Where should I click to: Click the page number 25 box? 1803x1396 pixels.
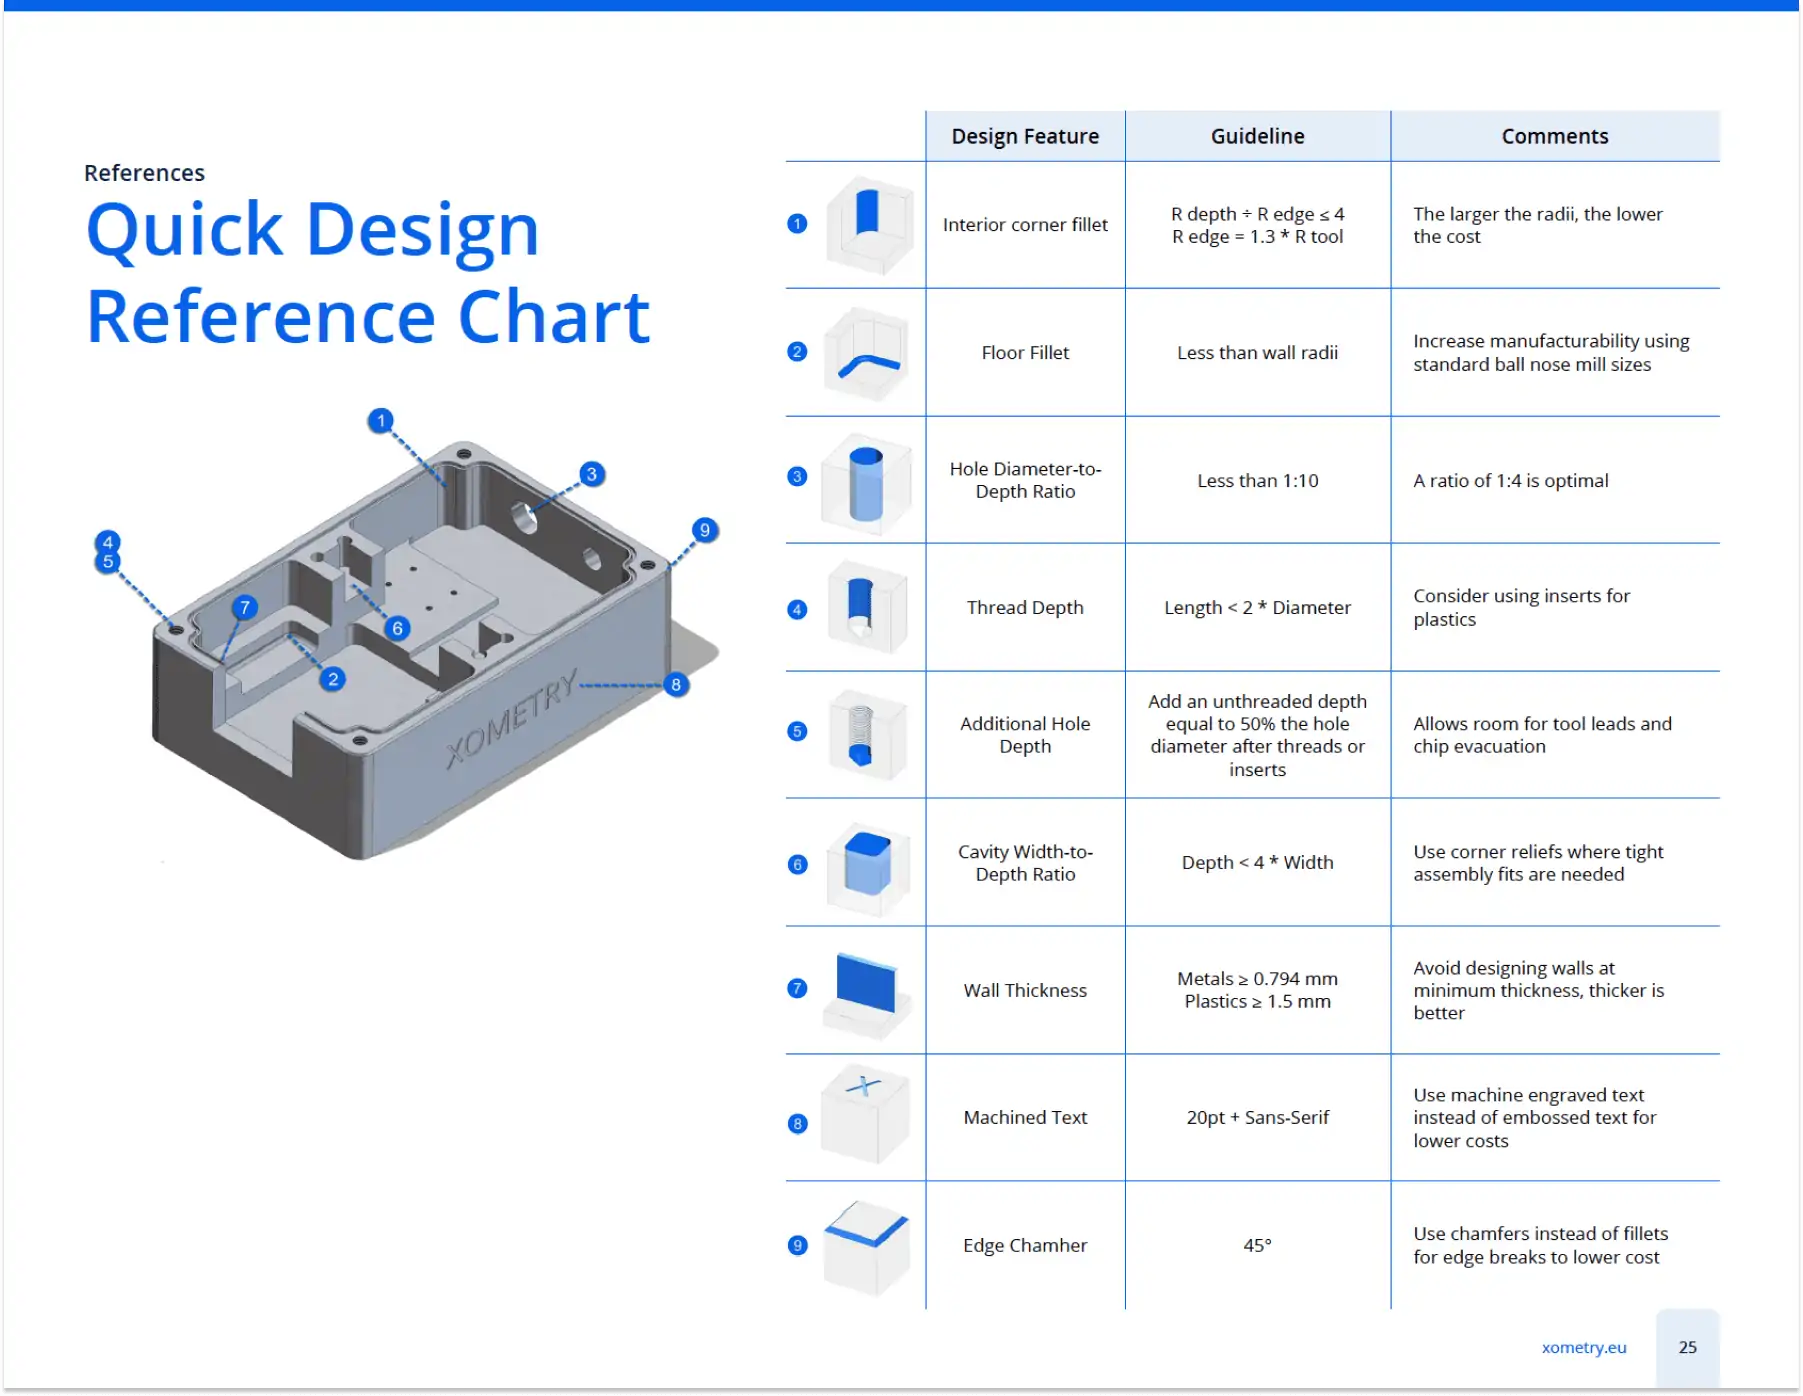(1688, 1348)
